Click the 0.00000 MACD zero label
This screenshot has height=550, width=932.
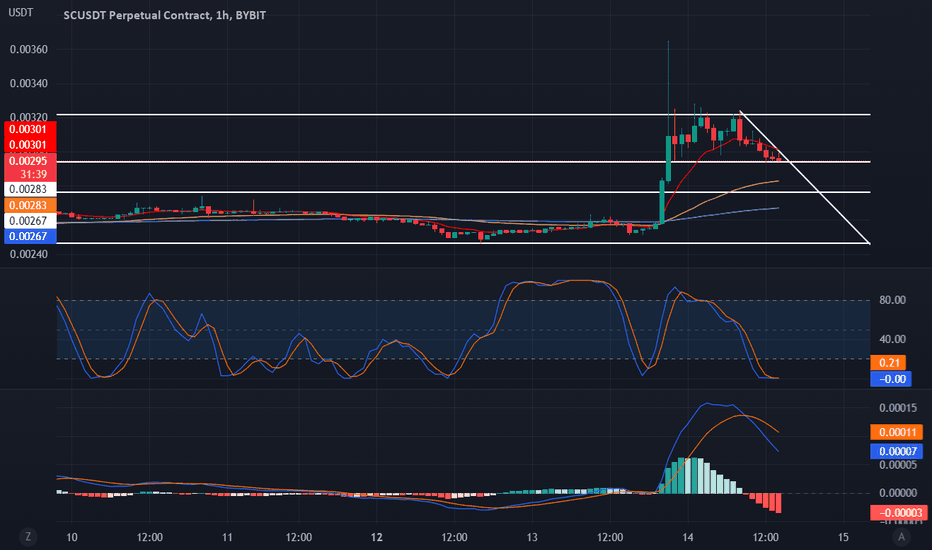click(x=898, y=493)
